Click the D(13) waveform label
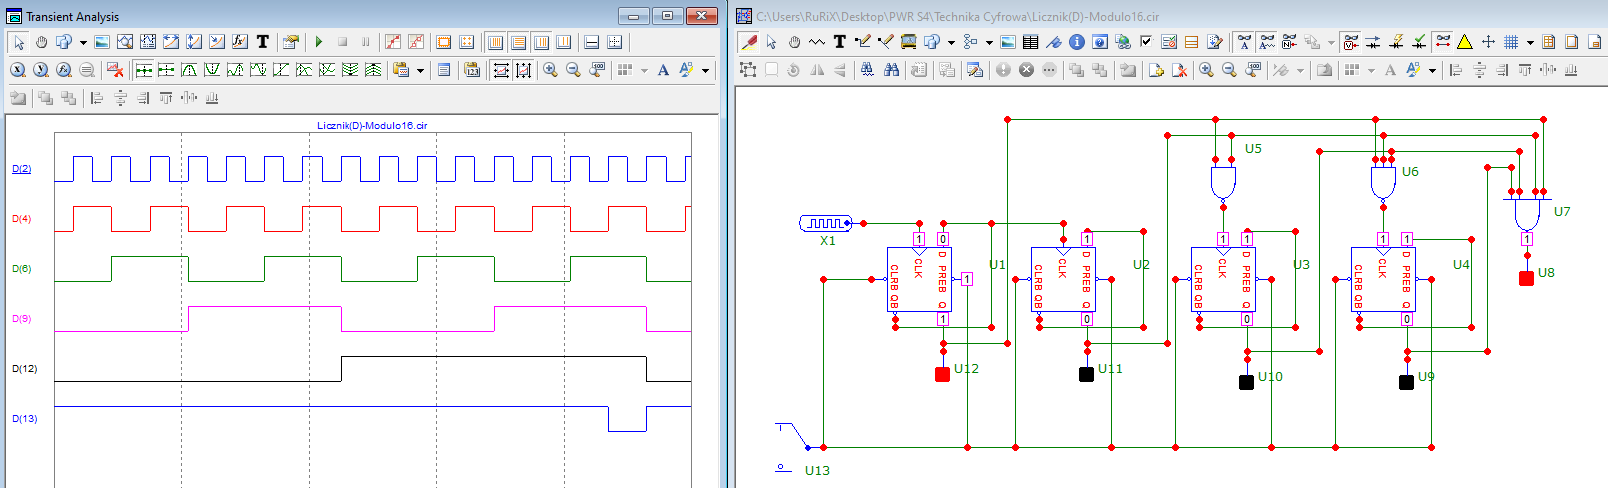Image resolution: width=1608 pixels, height=488 pixels. click(x=24, y=419)
